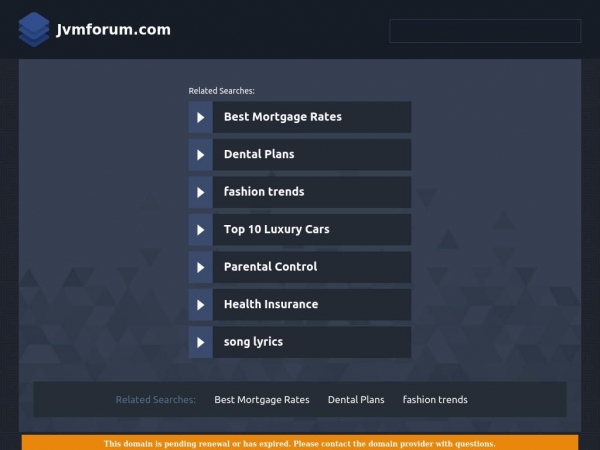Click arrow icon beside Health Insurance
Image resolution: width=600 pixels, height=450 pixels.
(x=201, y=305)
